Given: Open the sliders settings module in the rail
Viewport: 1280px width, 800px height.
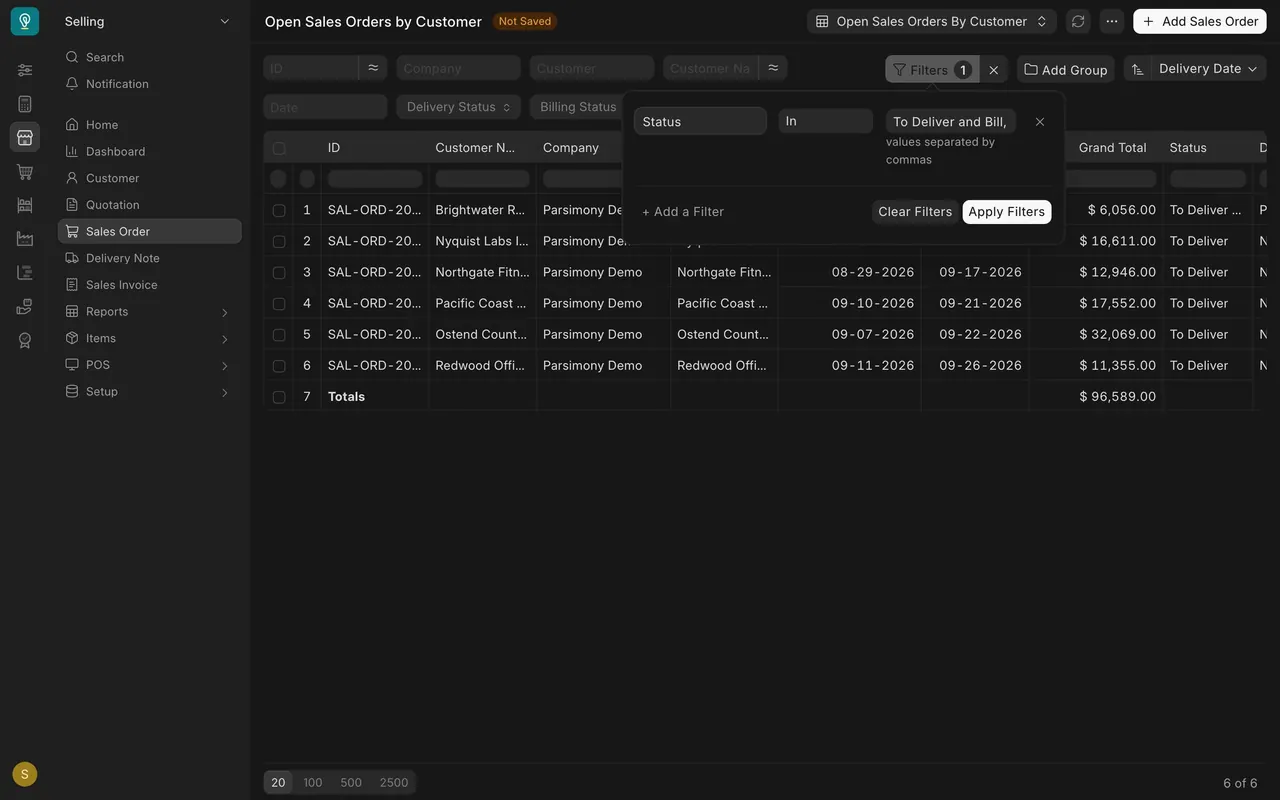Looking at the screenshot, I should 25,70.
